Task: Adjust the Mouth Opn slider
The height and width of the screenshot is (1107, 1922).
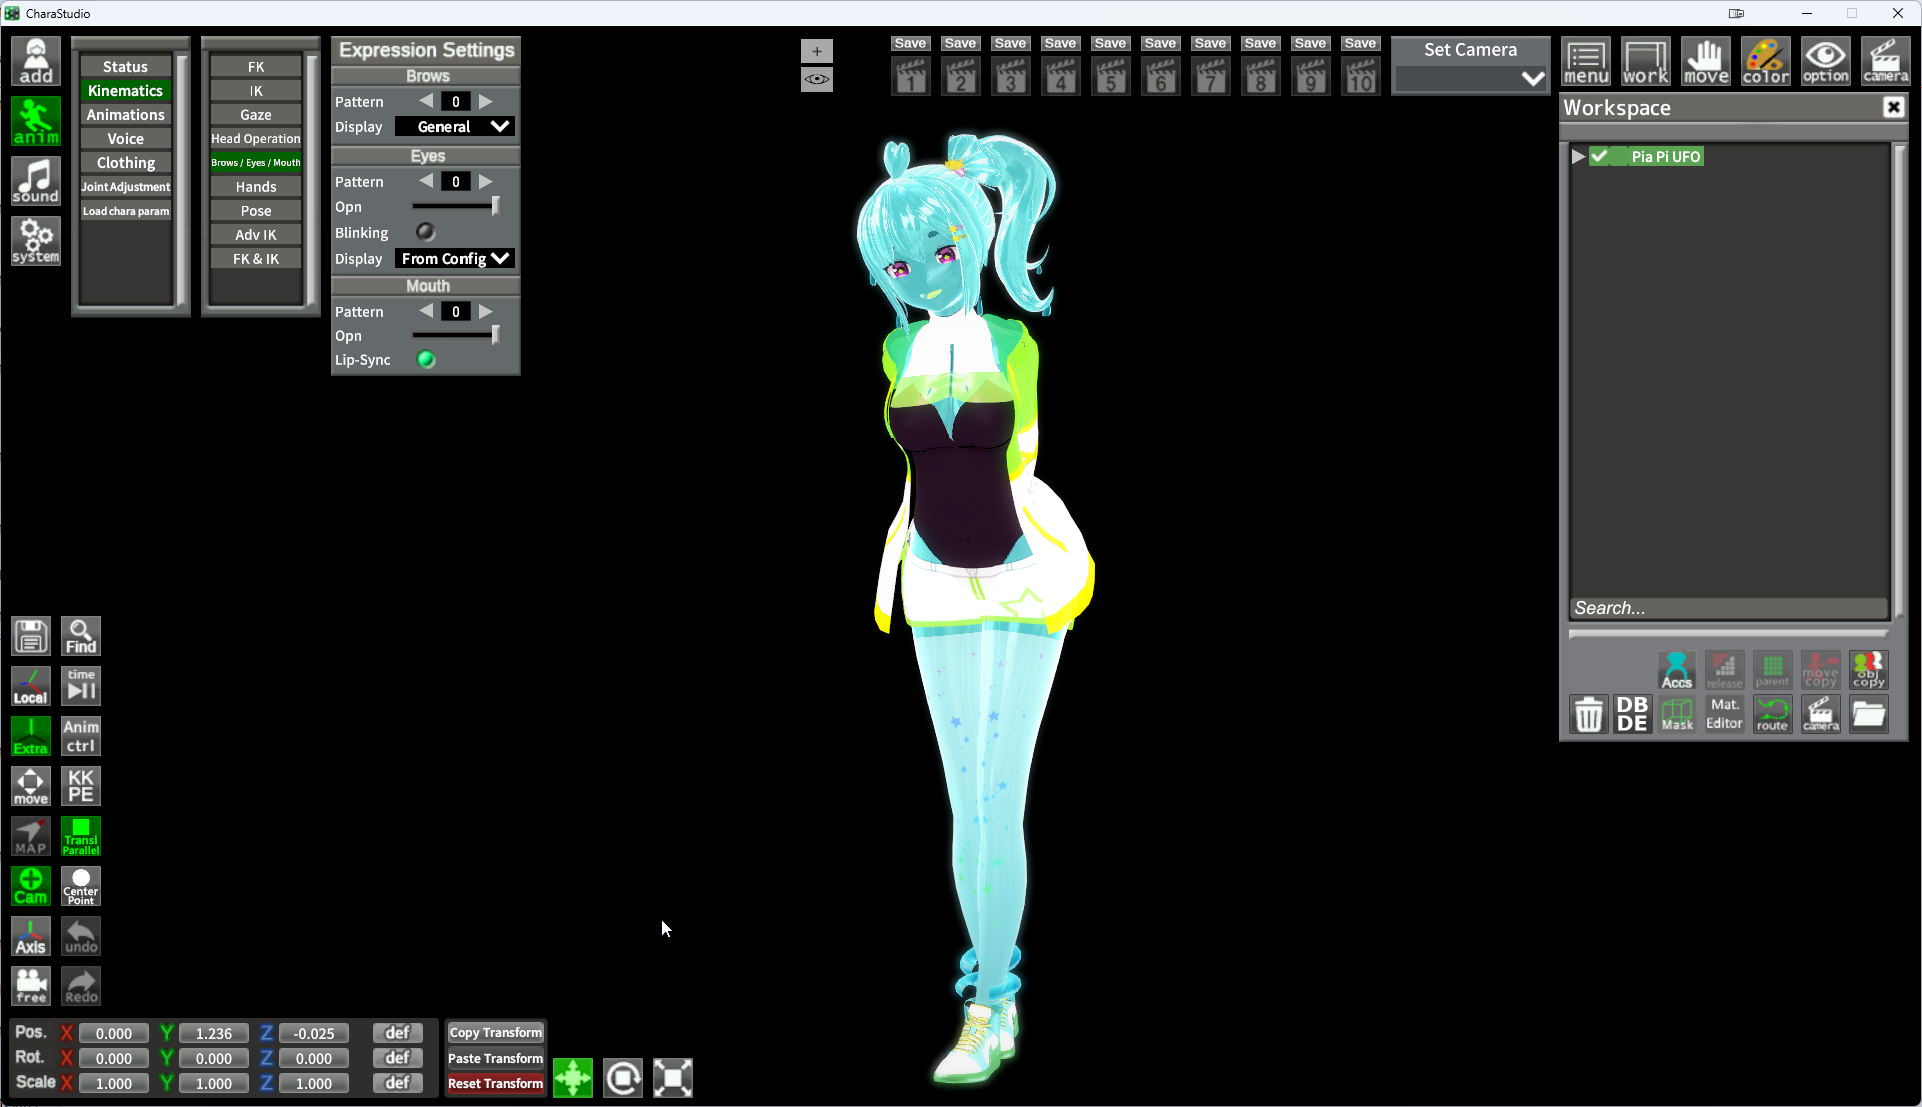Action: 455,335
